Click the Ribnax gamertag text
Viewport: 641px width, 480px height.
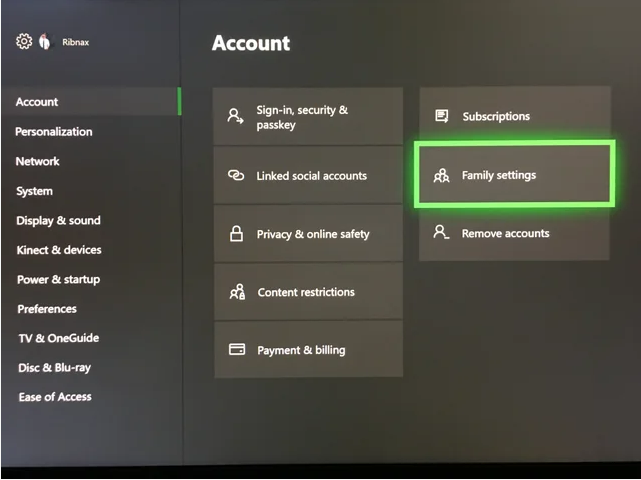pos(76,42)
